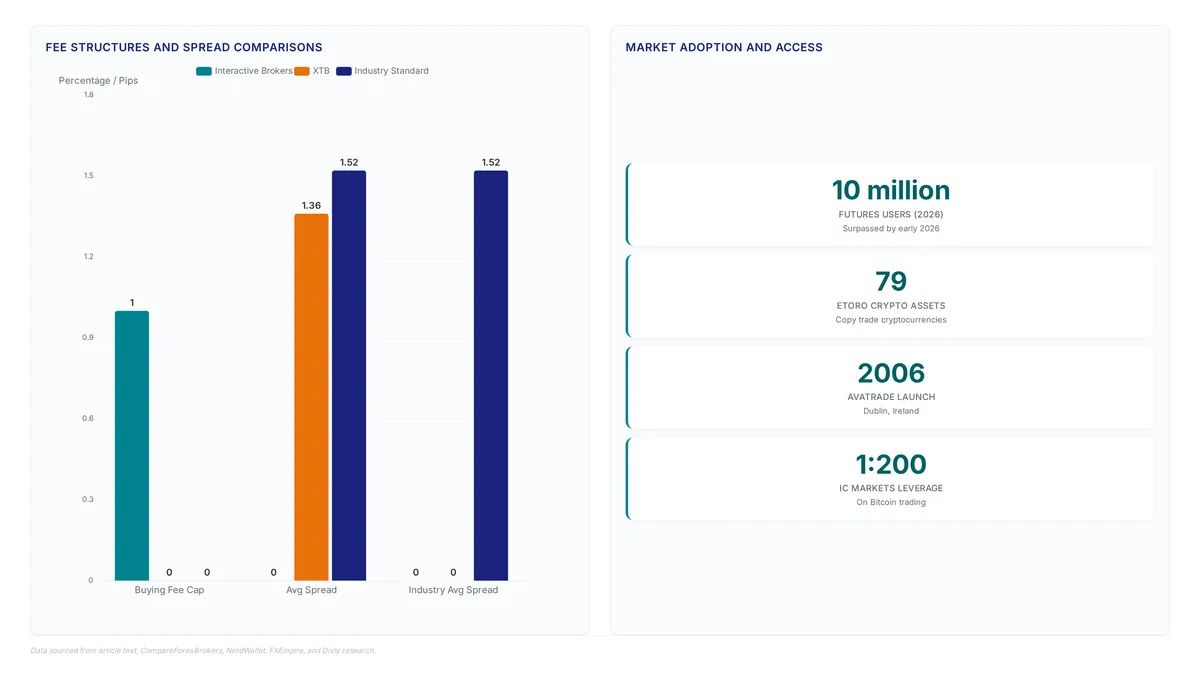Click the 1:200 IC Markets leverage figure

point(891,464)
